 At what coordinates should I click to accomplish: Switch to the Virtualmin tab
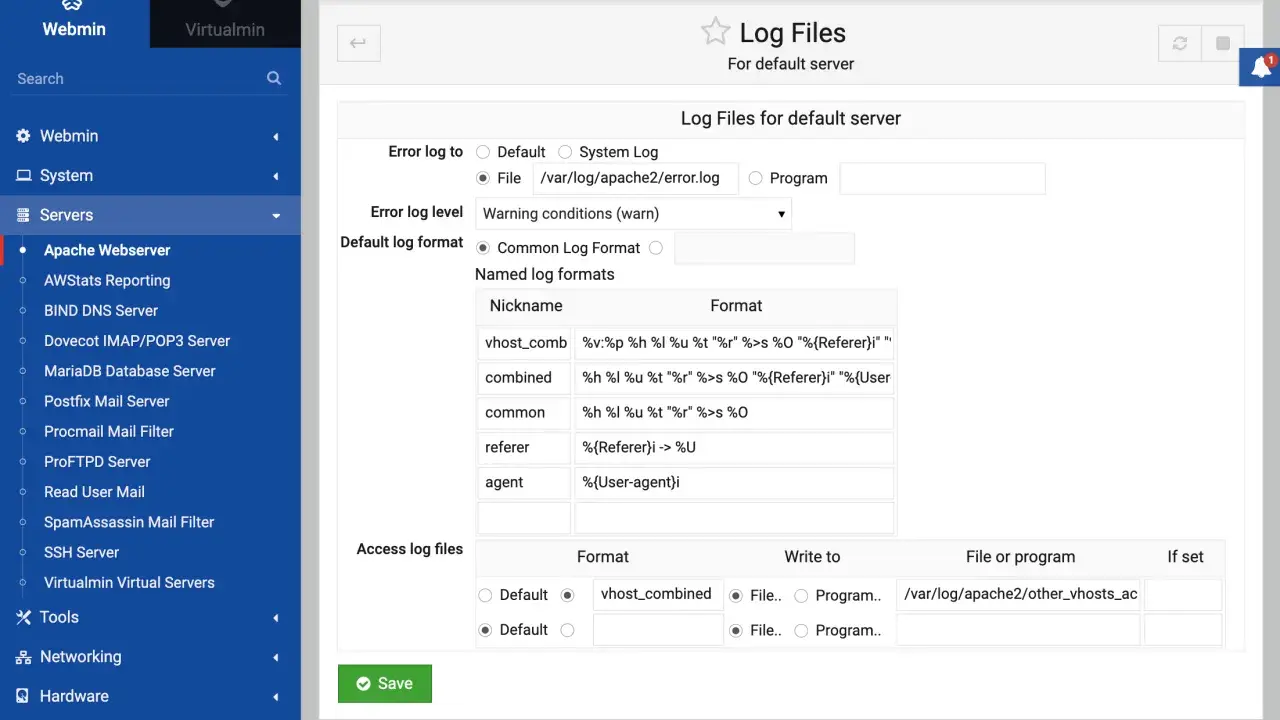click(225, 23)
